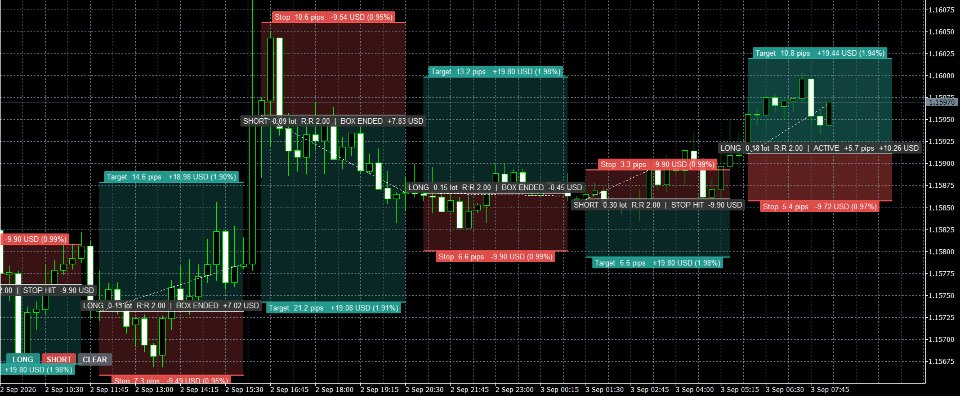The width and height of the screenshot is (960, 396).
Task: Click the 1.15925 price axis label
Action: coord(943,141)
